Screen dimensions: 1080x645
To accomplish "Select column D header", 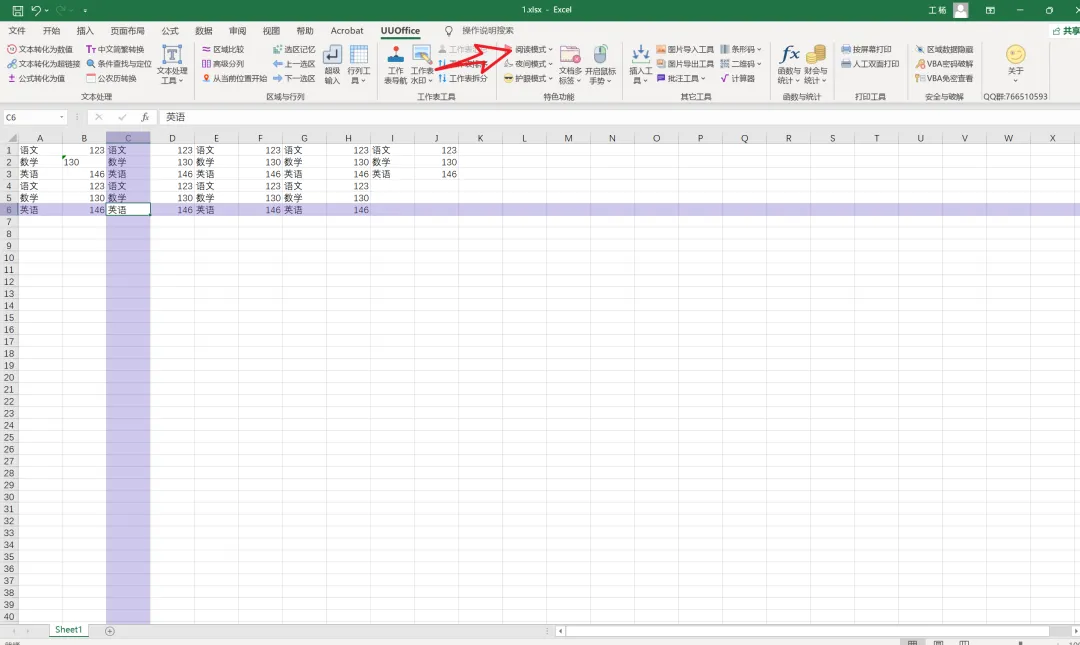I will [x=172, y=139].
